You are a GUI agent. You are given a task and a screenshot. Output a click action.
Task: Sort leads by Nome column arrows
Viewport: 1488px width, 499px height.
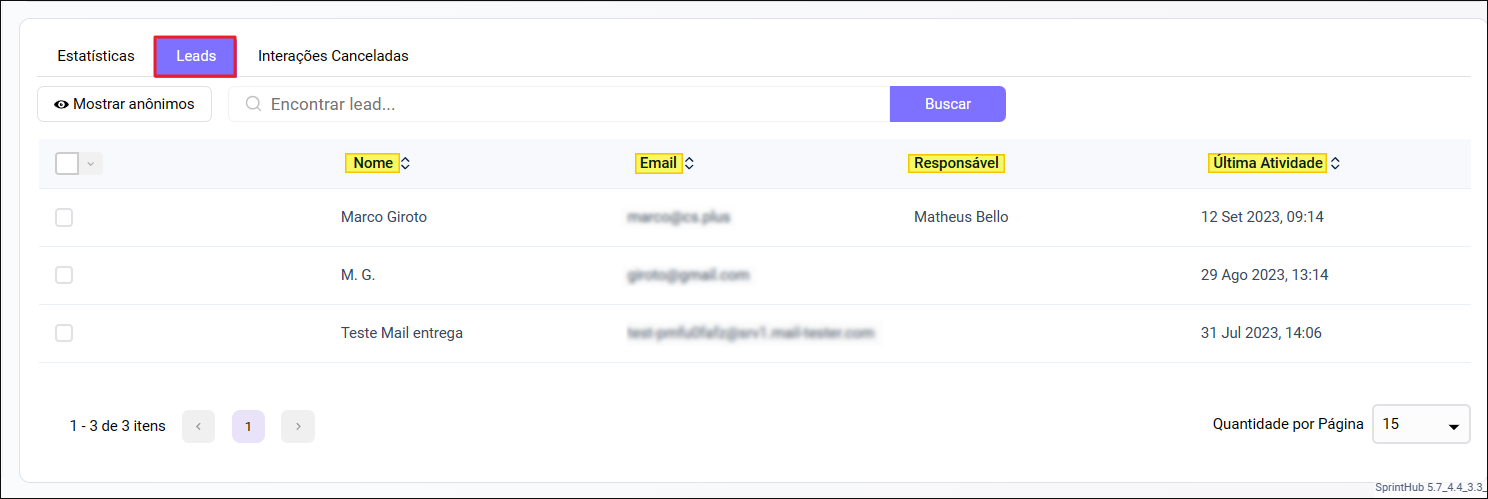[405, 163]
